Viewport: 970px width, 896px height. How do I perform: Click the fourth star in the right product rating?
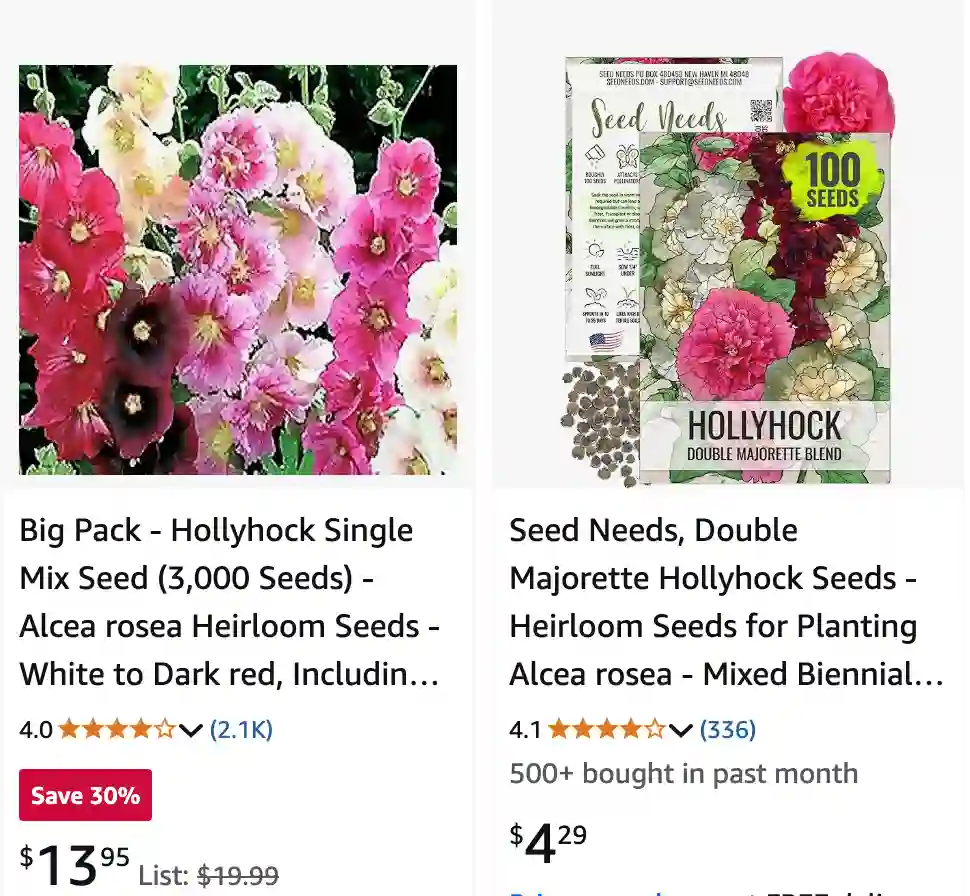(631, 729)
